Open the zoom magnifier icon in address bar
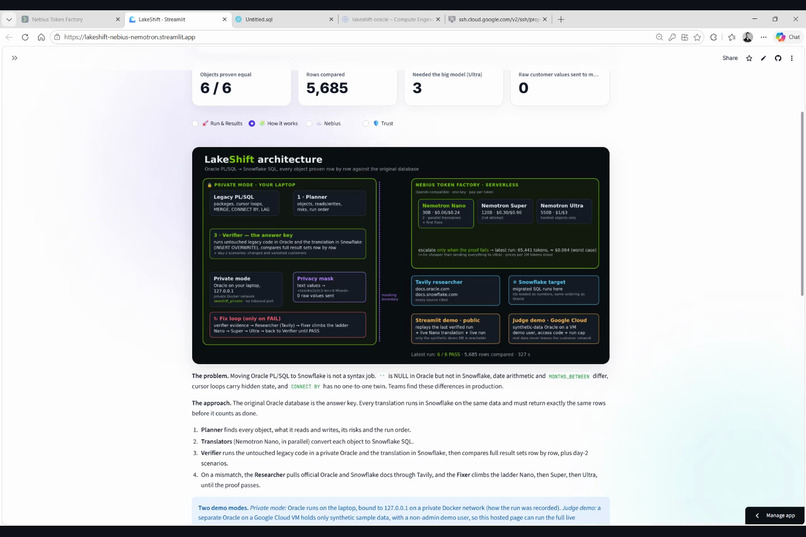 659,37
